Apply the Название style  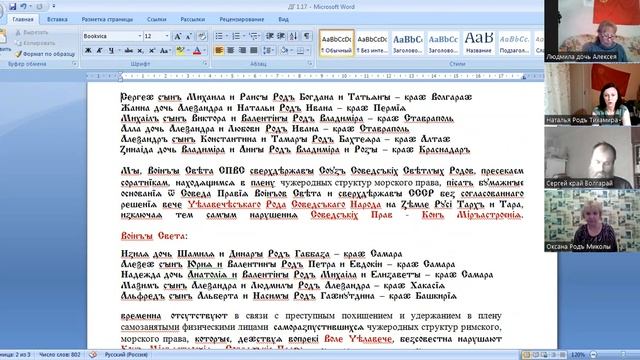tap(478, 43)
